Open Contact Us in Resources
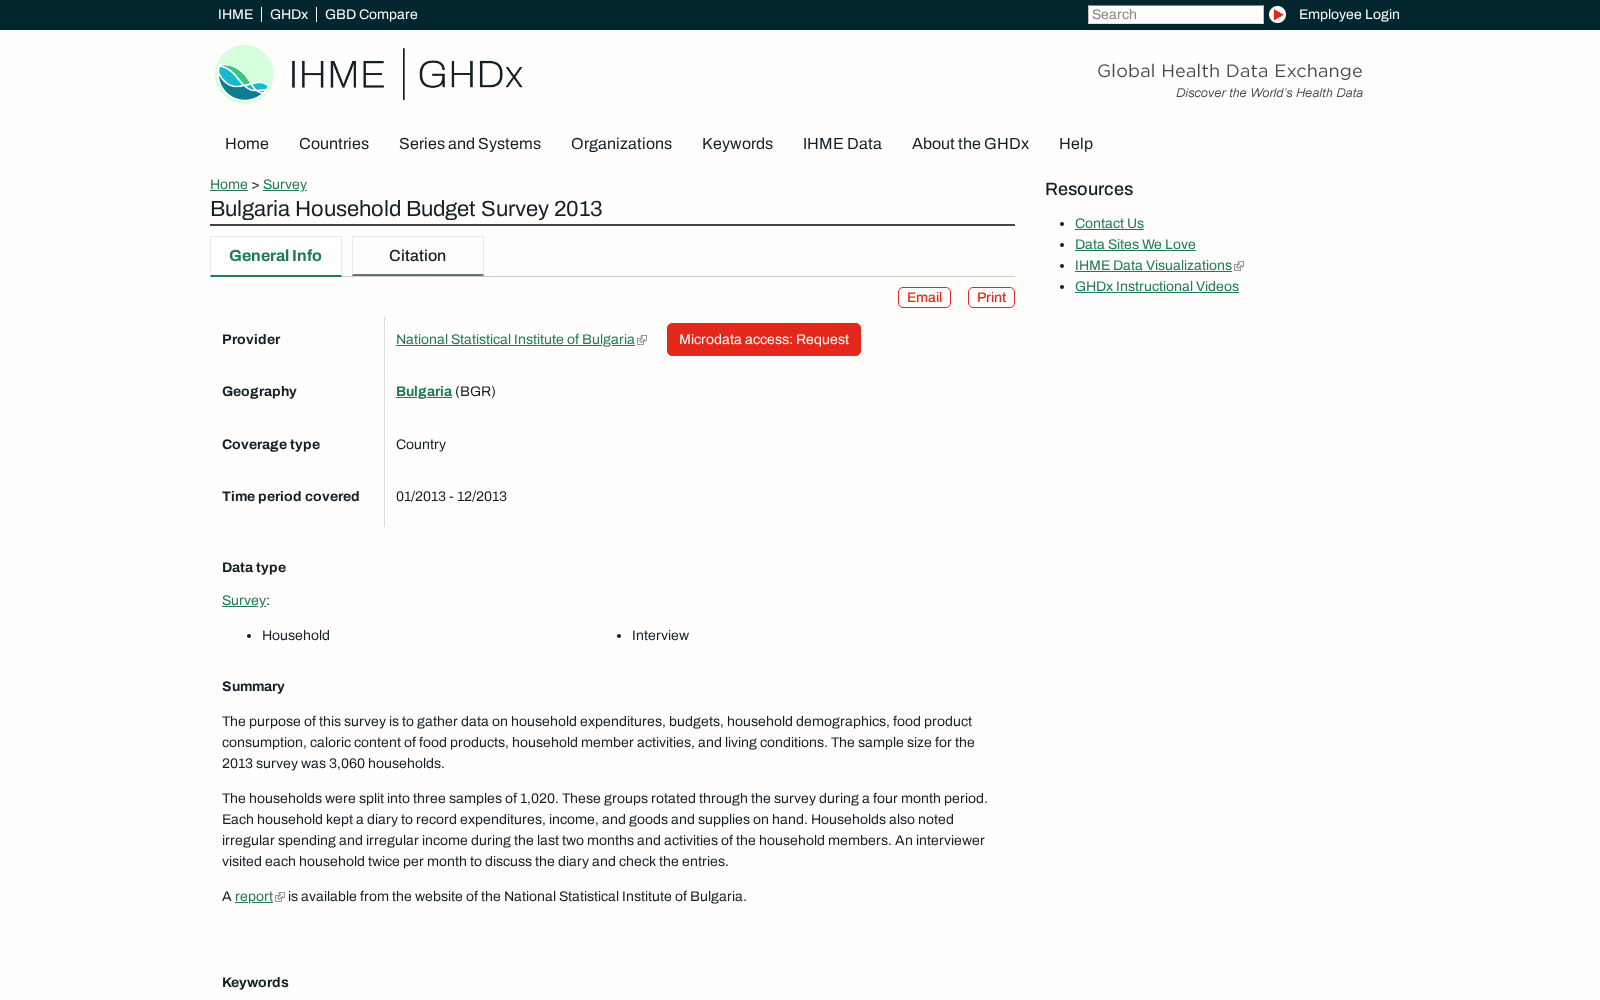 click(1109, 224)
